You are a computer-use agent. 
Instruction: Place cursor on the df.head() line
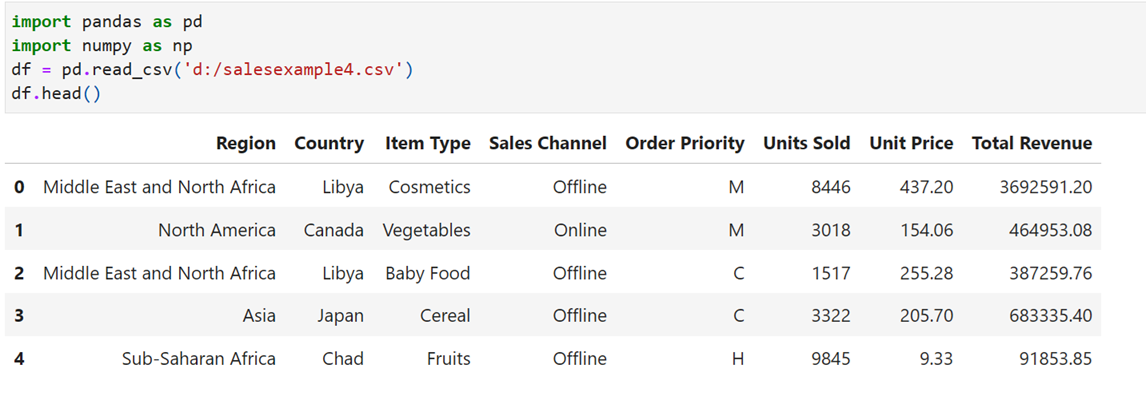56,94
